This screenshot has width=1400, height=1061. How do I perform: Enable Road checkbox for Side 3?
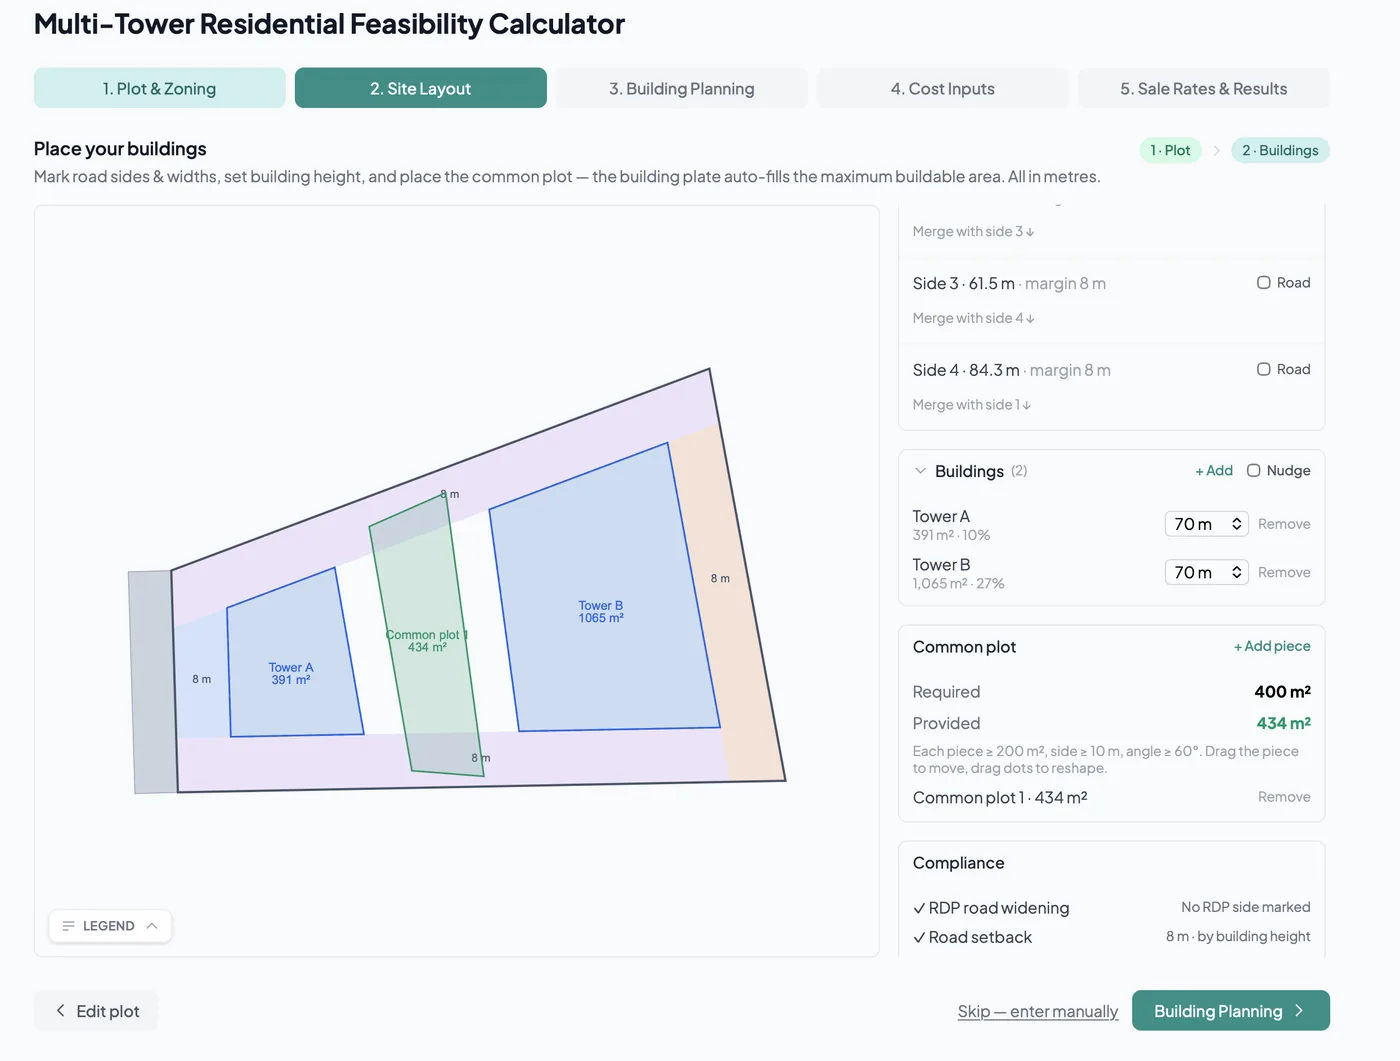click(x=1264, y=283)
